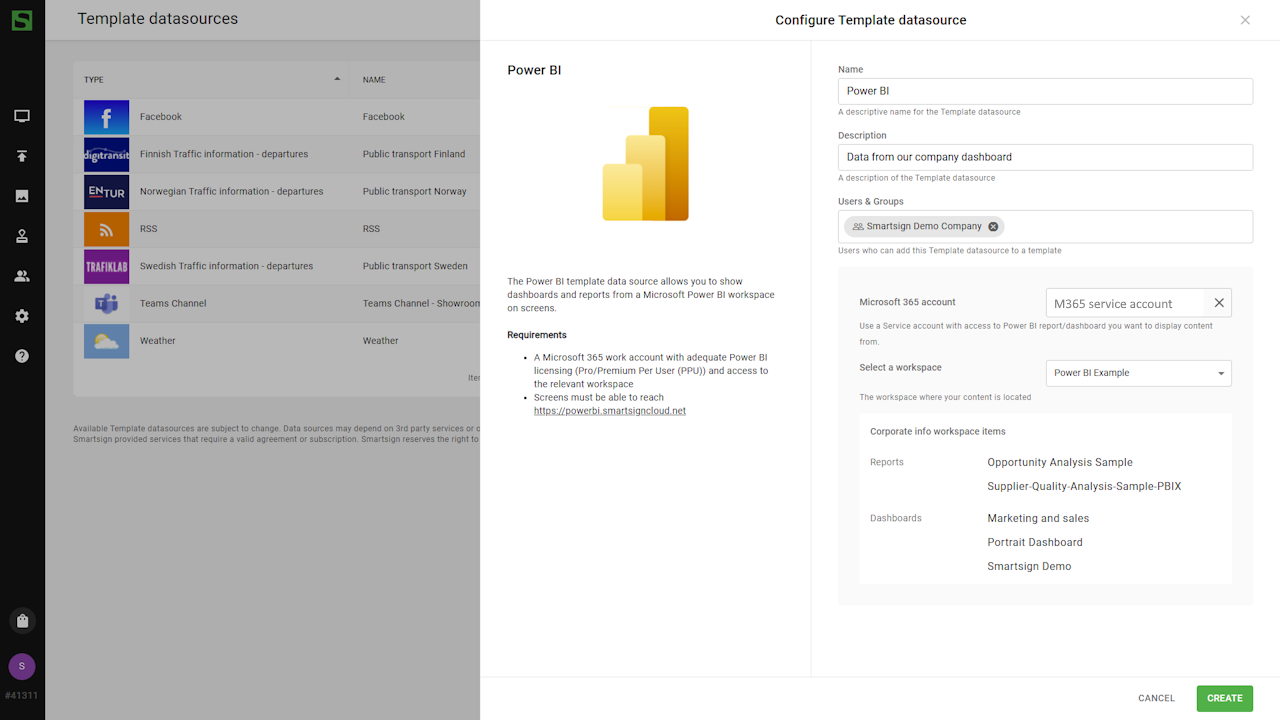Click the Create button
Screen dimensions: 1280x720
(1224, 698)
